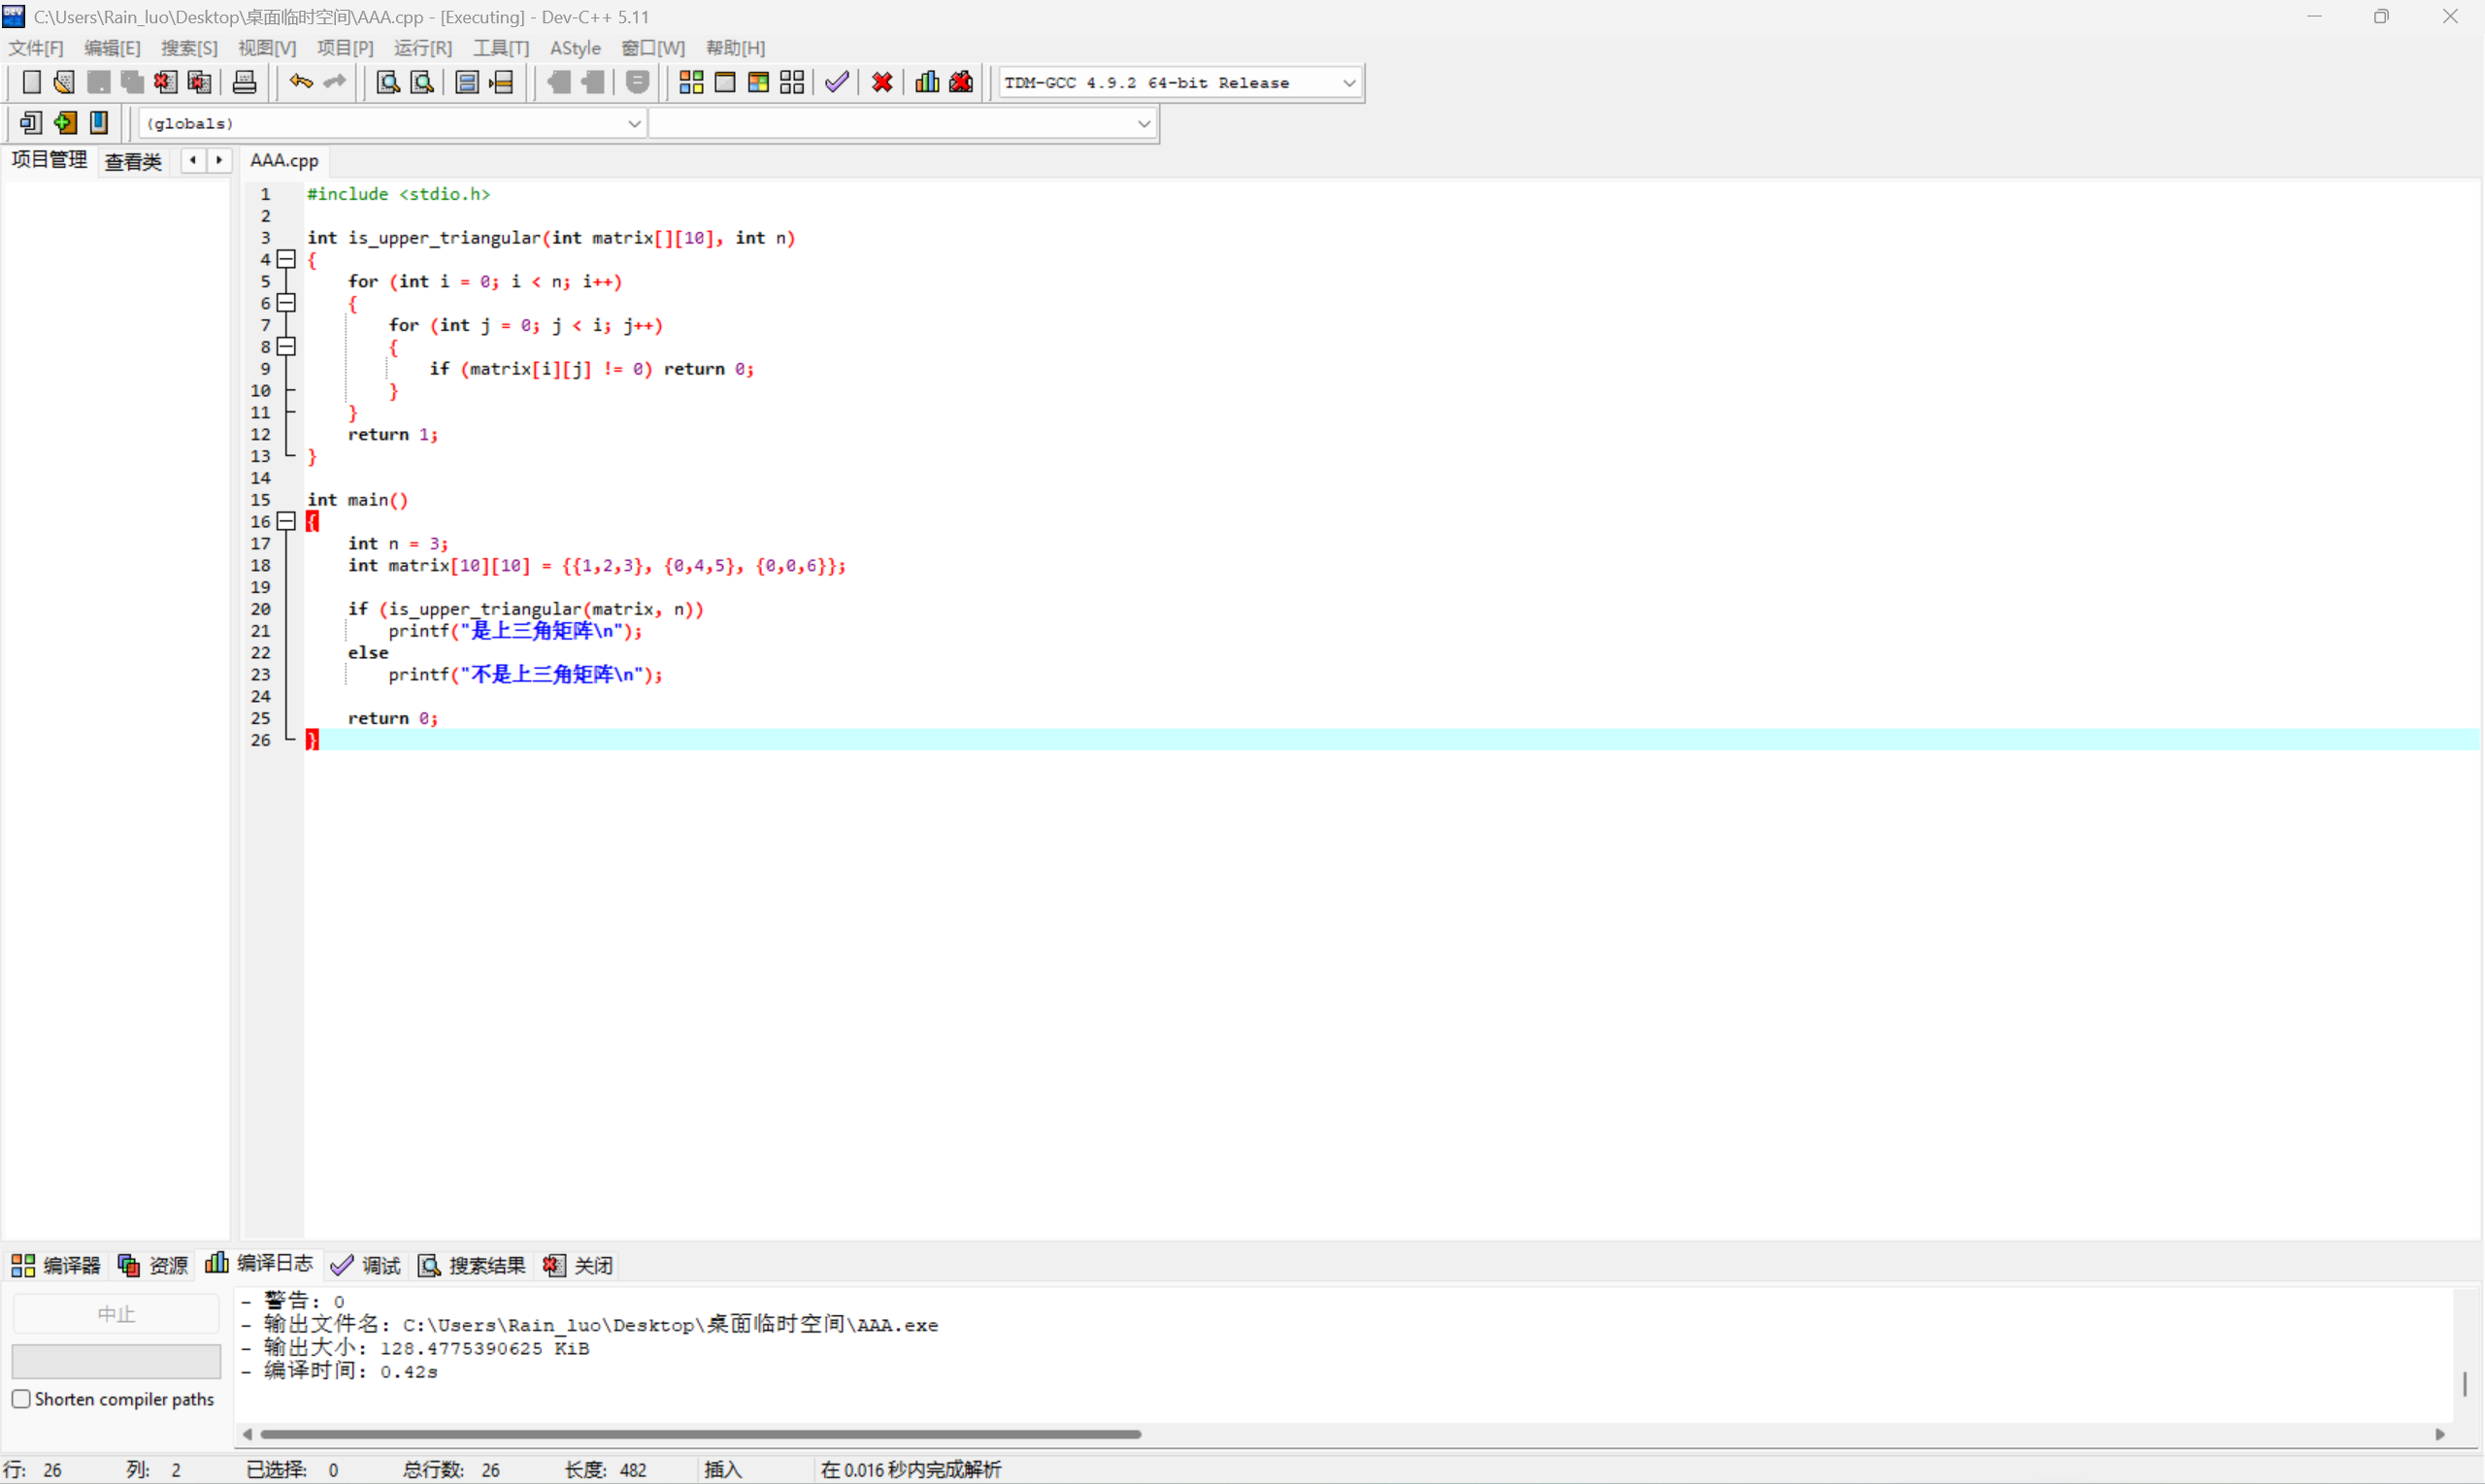
Task: Click the red X stop execution icon
Action: coord(881,82)
